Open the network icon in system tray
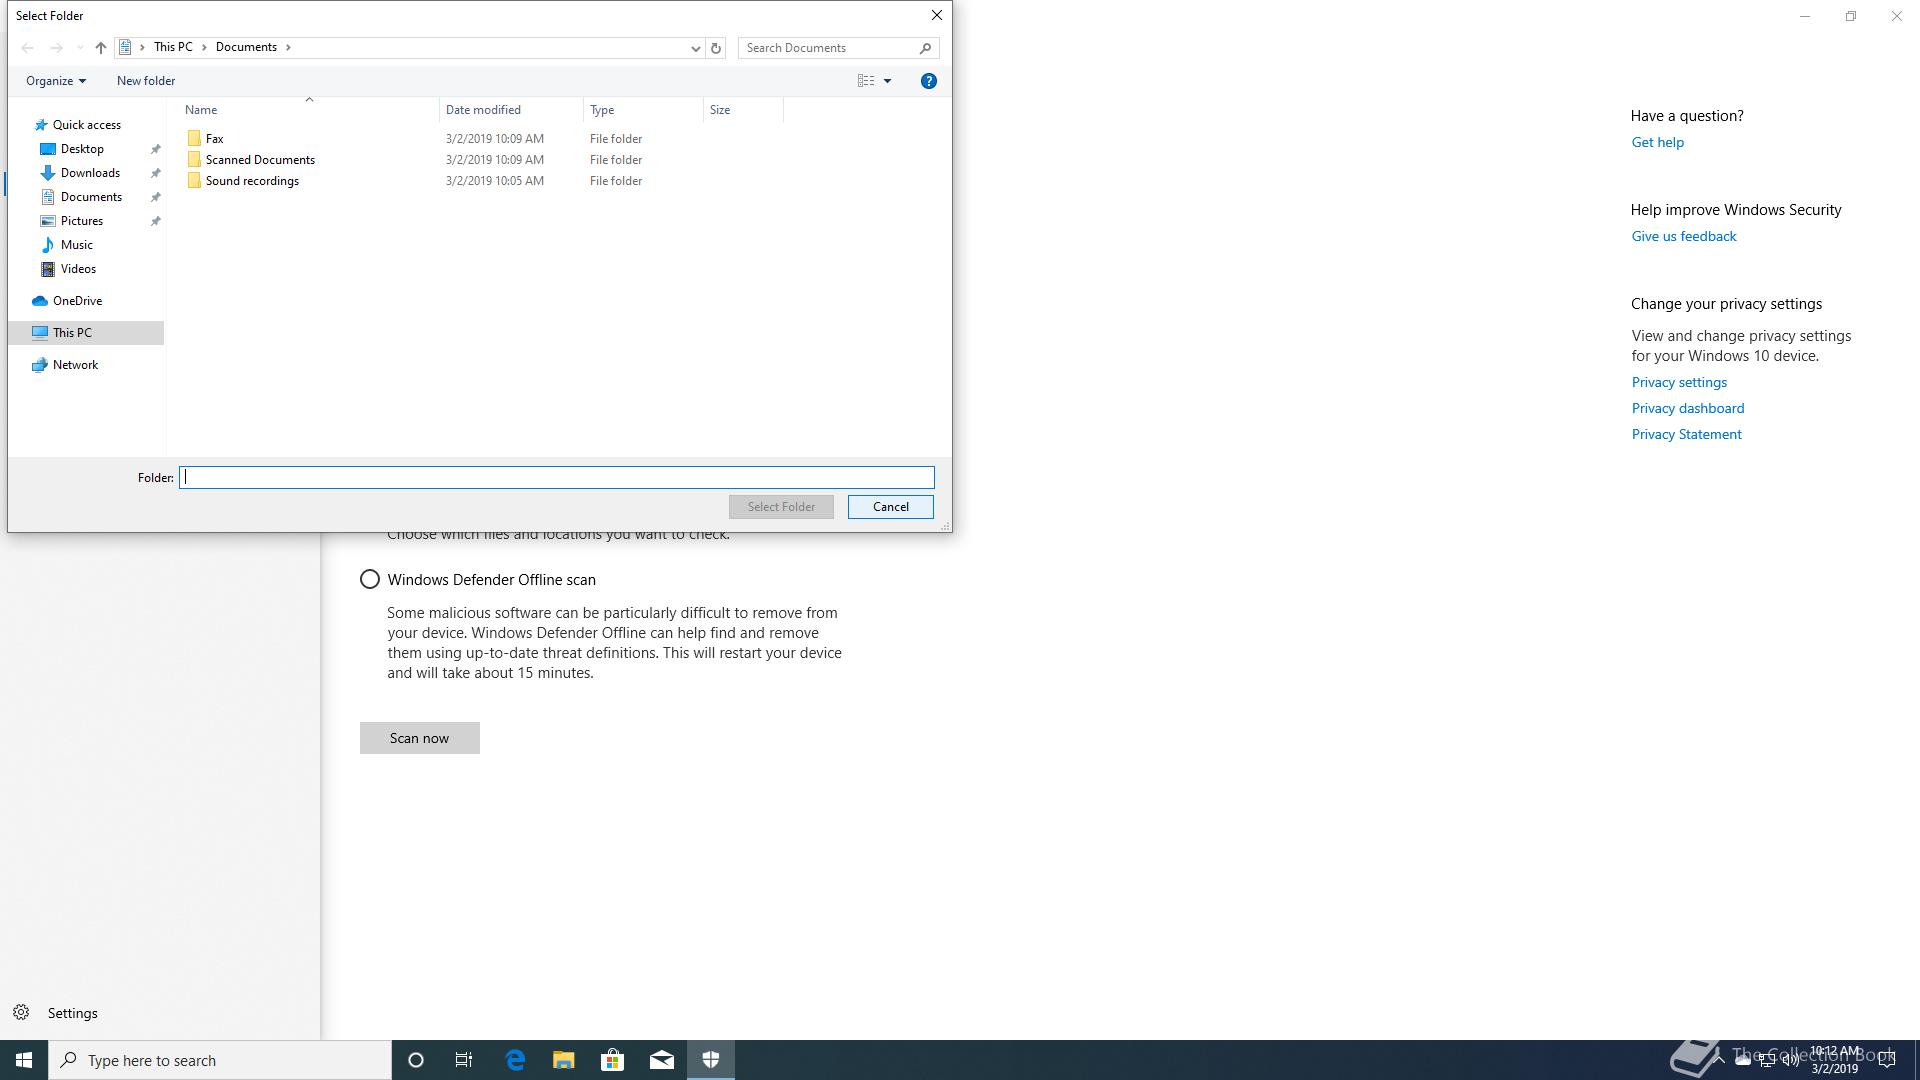 1766,1060
